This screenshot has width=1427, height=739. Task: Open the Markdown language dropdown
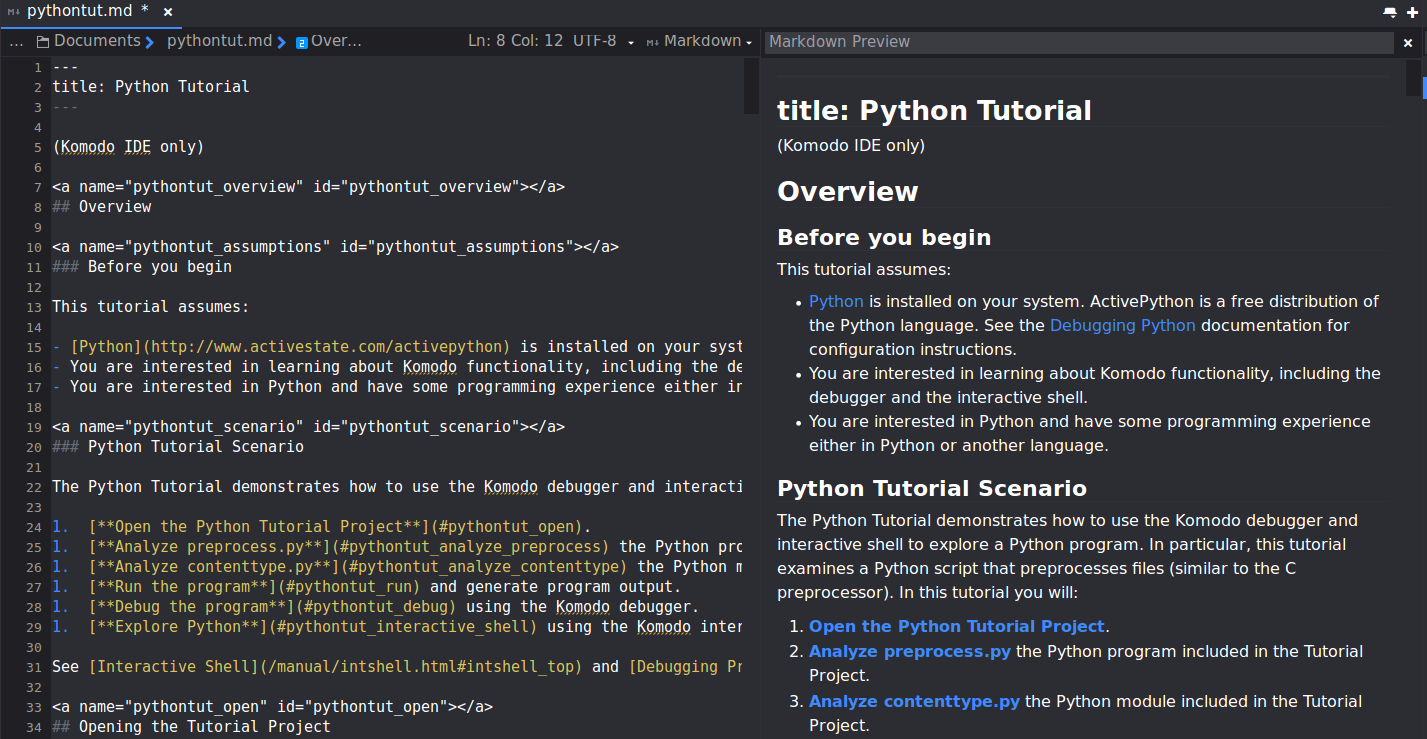(700, 41)
